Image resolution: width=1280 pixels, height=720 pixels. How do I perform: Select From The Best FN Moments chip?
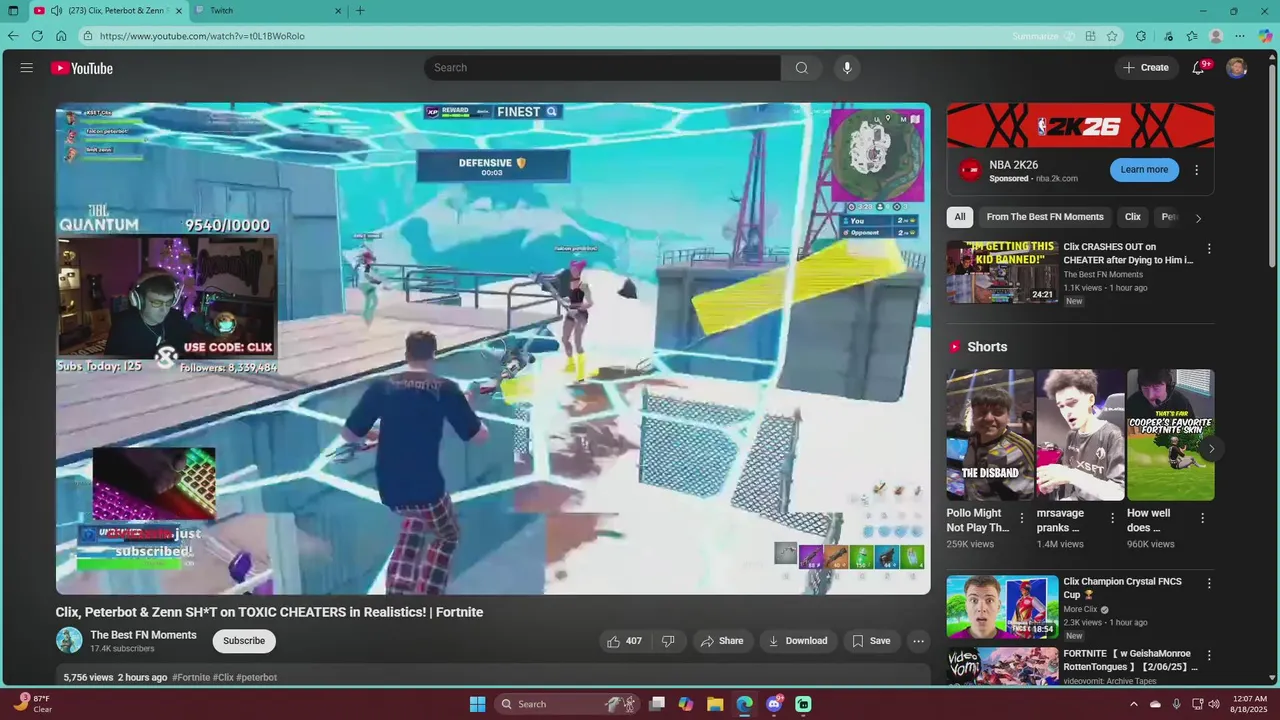tap(1045, 217)
